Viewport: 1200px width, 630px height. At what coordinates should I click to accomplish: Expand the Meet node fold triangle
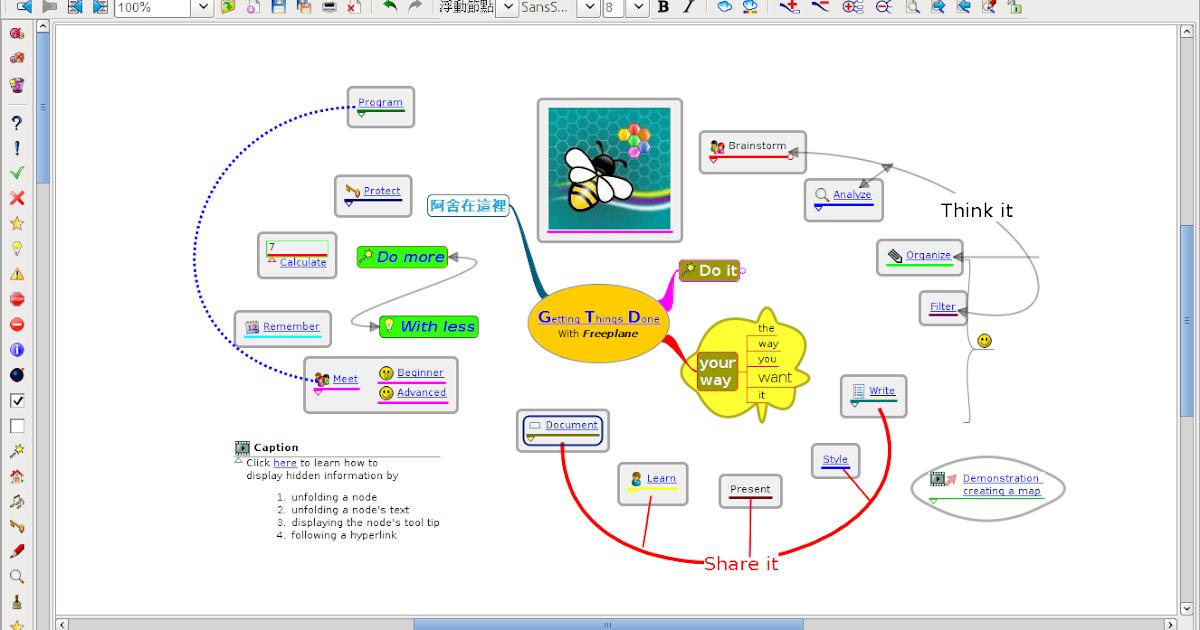[318, 392]
